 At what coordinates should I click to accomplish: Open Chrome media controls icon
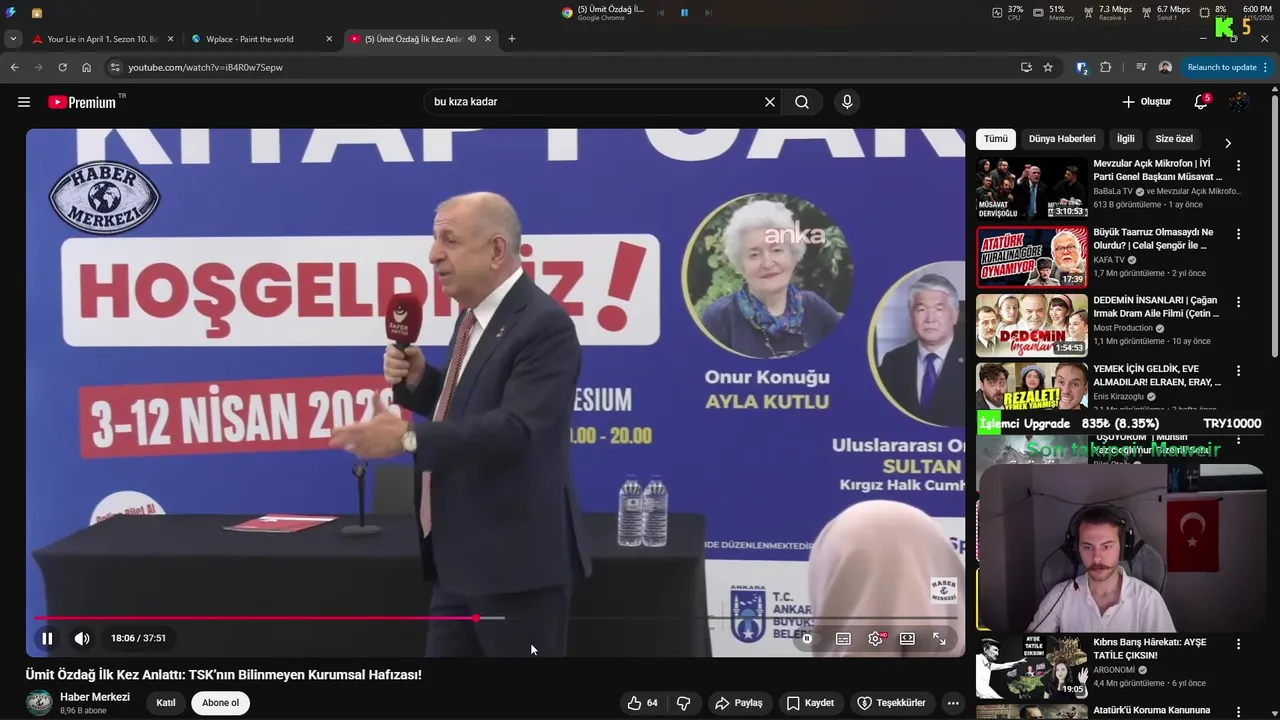click(1141, 67)
